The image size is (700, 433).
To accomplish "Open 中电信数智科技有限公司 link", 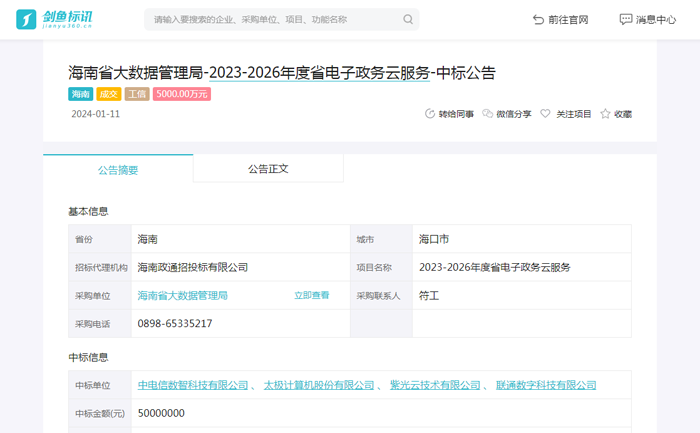I will click(x=193, y=385).
